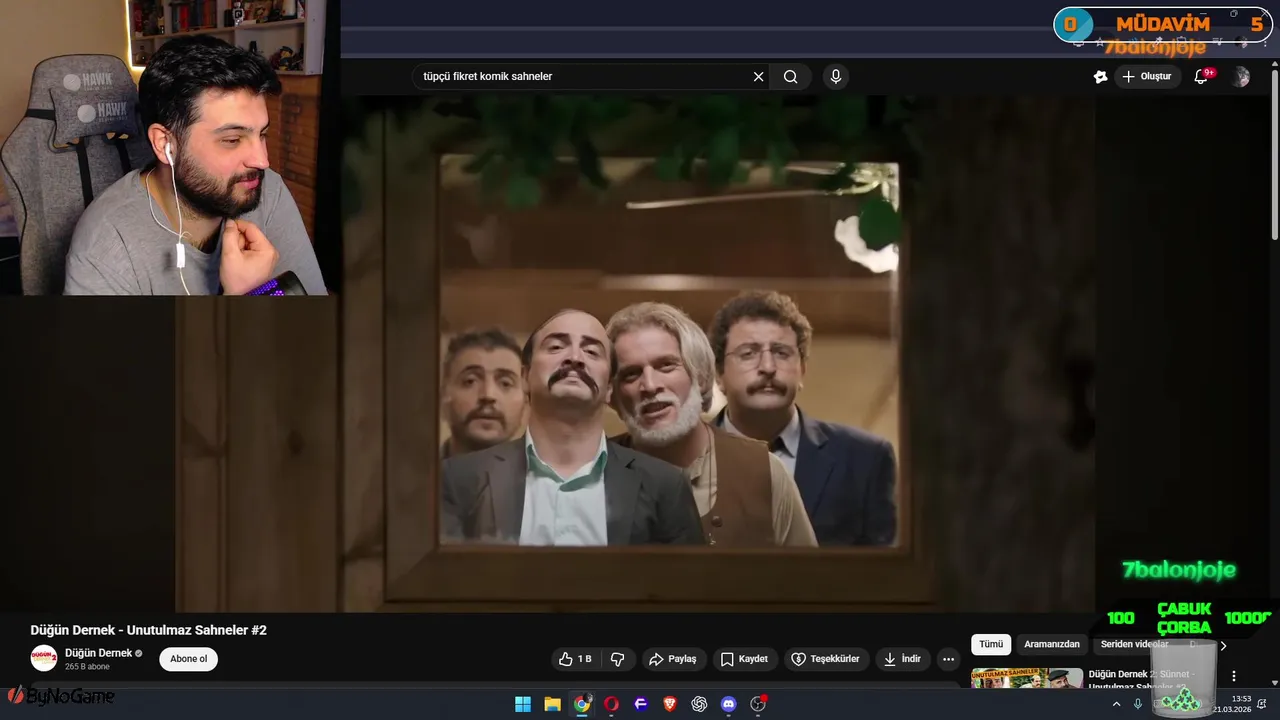Image resolution: width=1280 pixels, height=720 pixels.
Task: Dislike the video with thumbs down
Action: [617, 659]
